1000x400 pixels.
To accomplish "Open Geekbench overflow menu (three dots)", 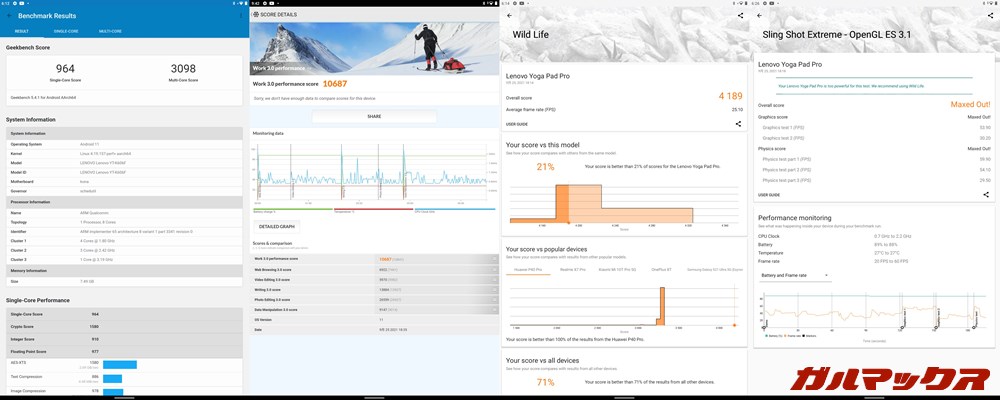I will click(240, 17).
